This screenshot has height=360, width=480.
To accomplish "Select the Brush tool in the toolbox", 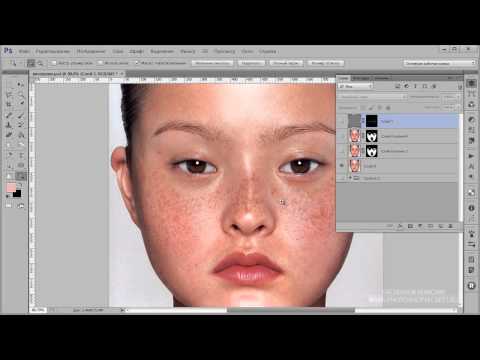I will [x=21, y=116].
